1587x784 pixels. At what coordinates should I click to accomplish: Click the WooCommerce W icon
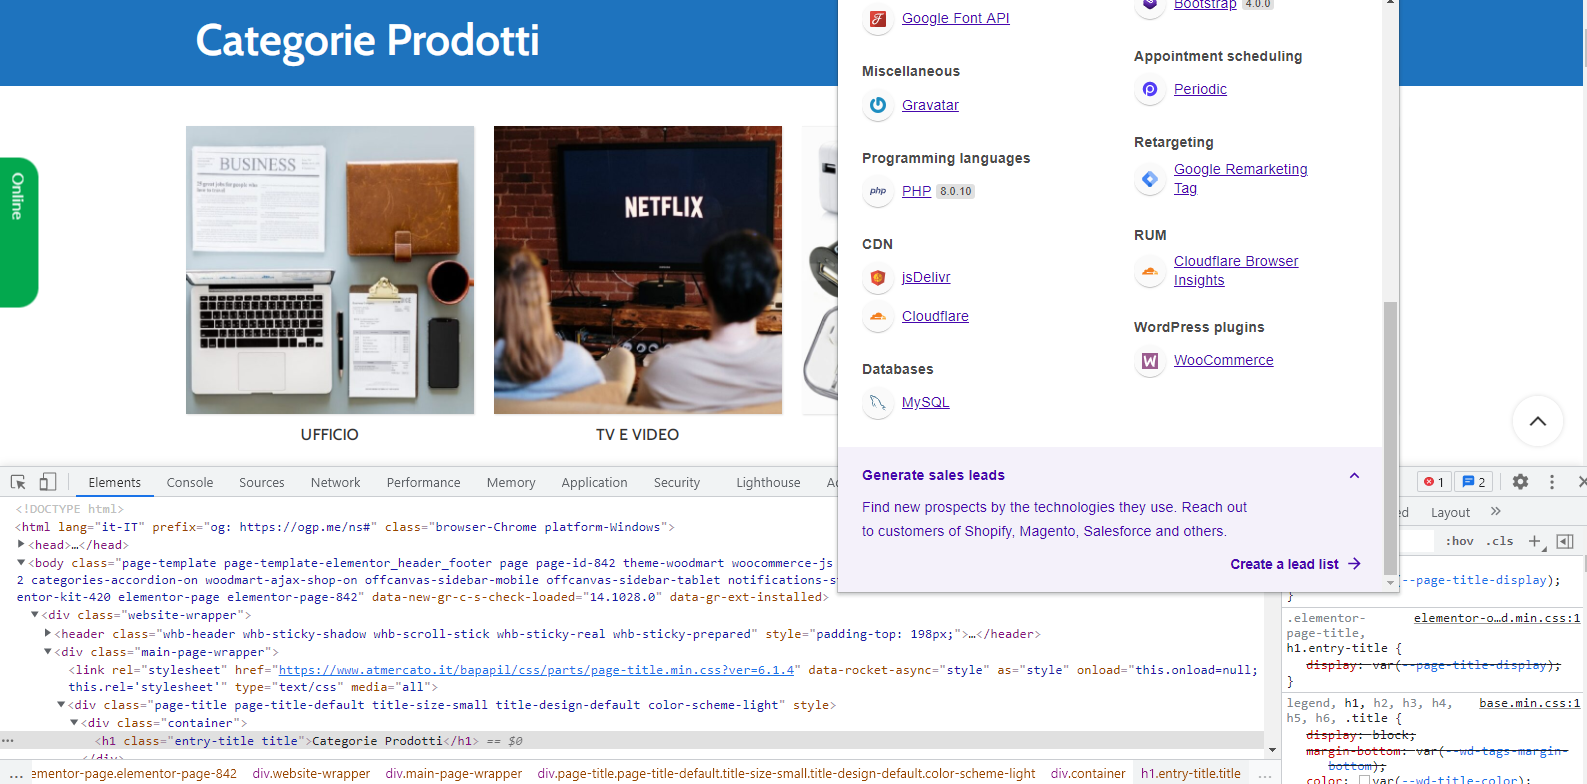coord(1149,360)
